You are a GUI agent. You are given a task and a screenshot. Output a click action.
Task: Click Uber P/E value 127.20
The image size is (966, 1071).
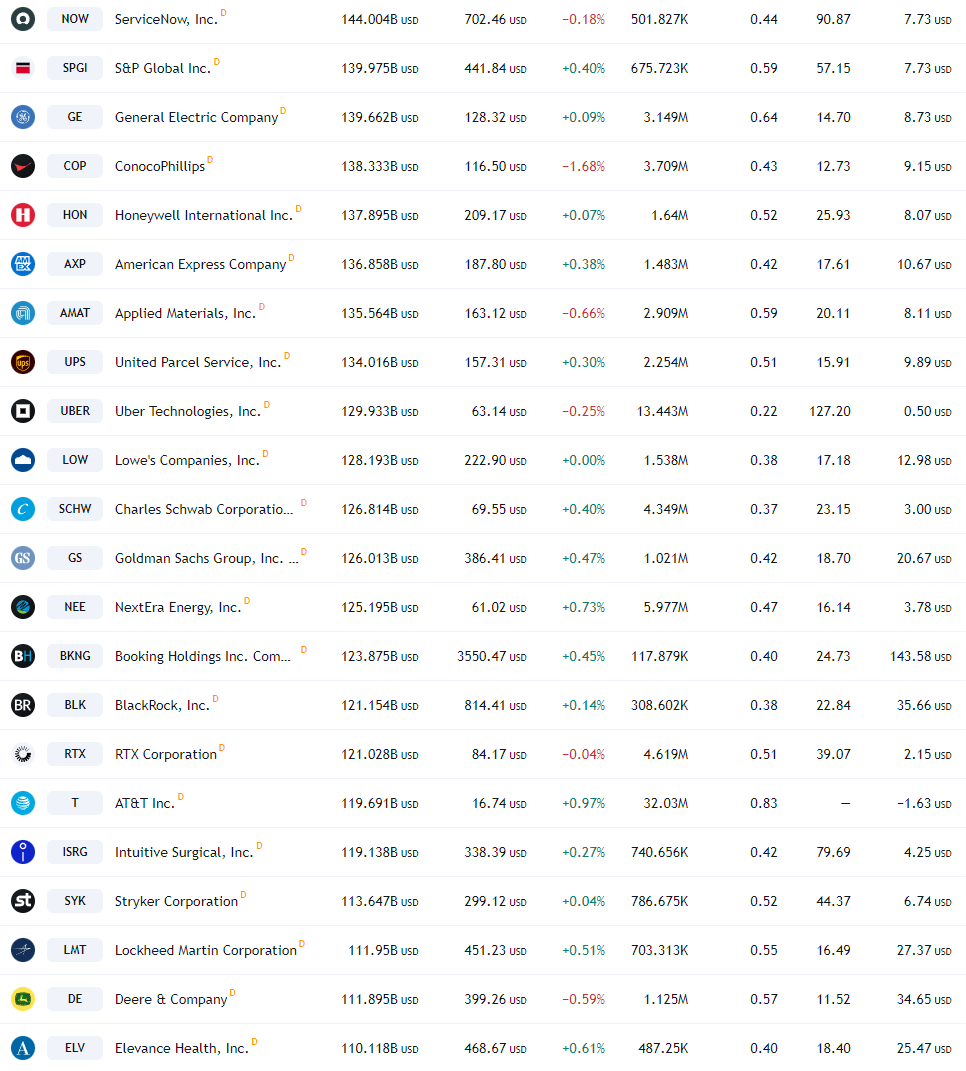(830, 411)
